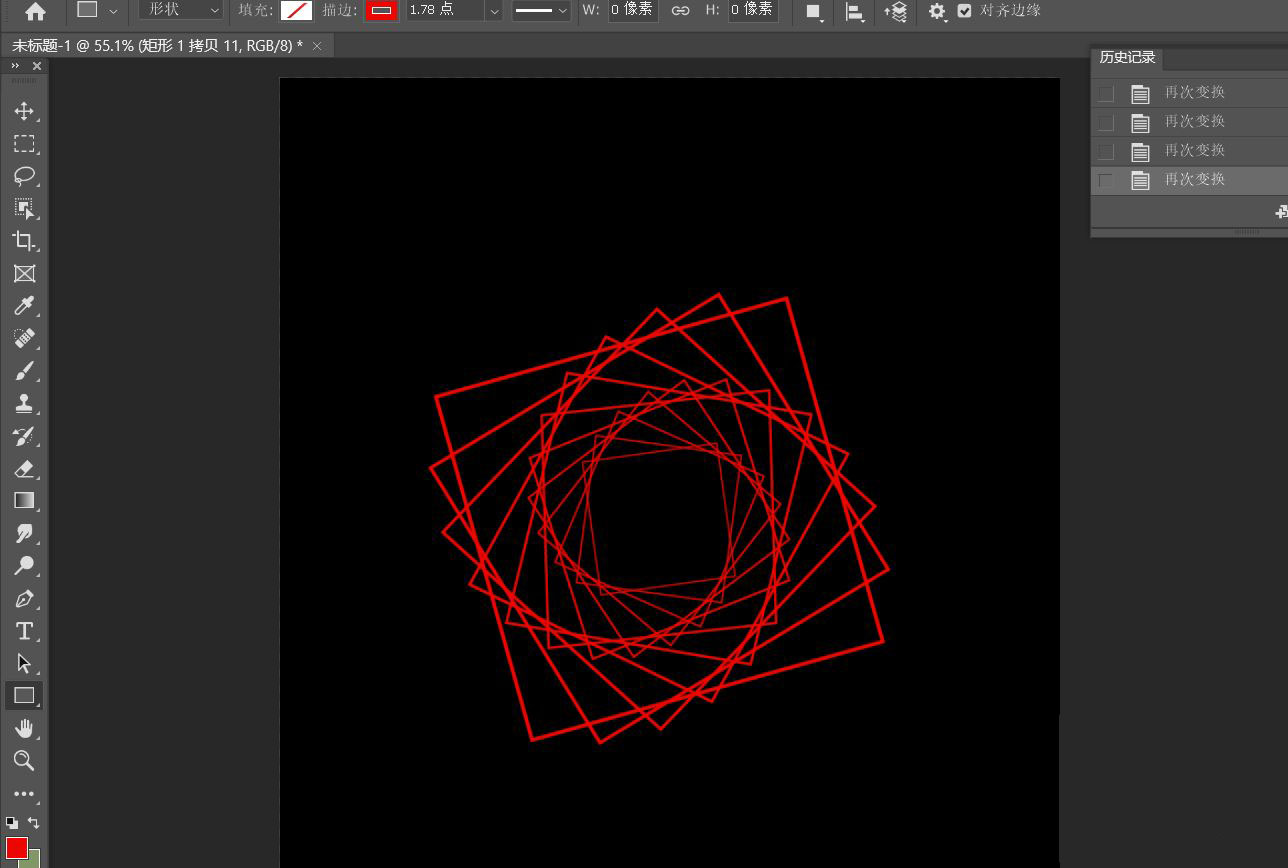
Task: Click the H height input field
Action: point(753,10)
